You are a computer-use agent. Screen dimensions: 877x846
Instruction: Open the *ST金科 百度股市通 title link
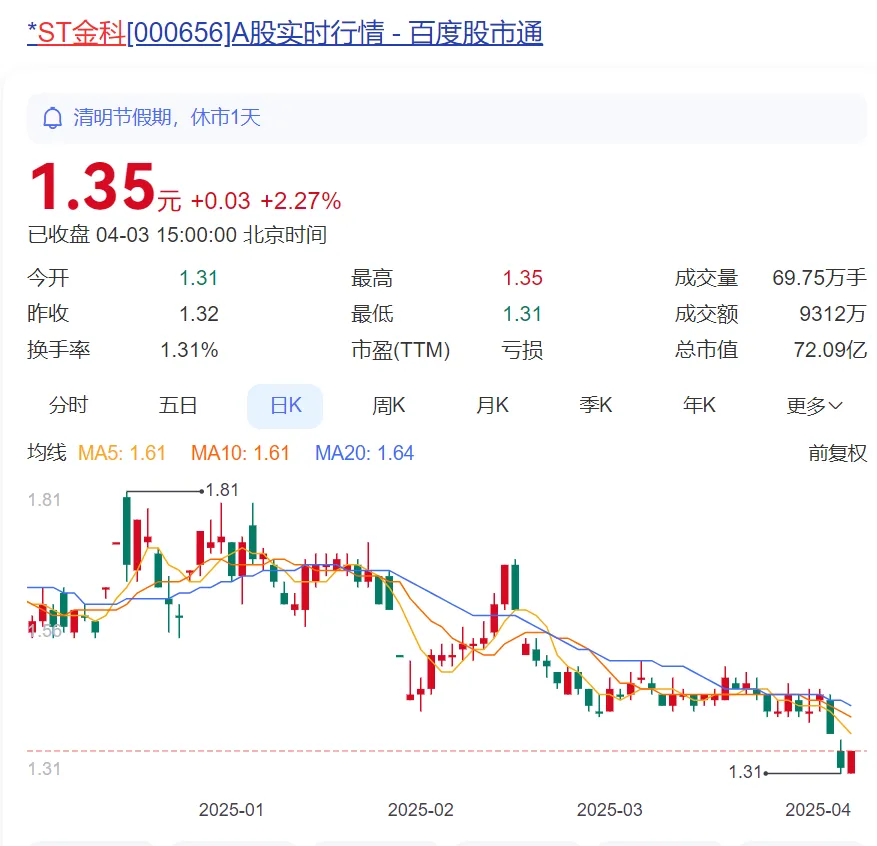point(285,33)
